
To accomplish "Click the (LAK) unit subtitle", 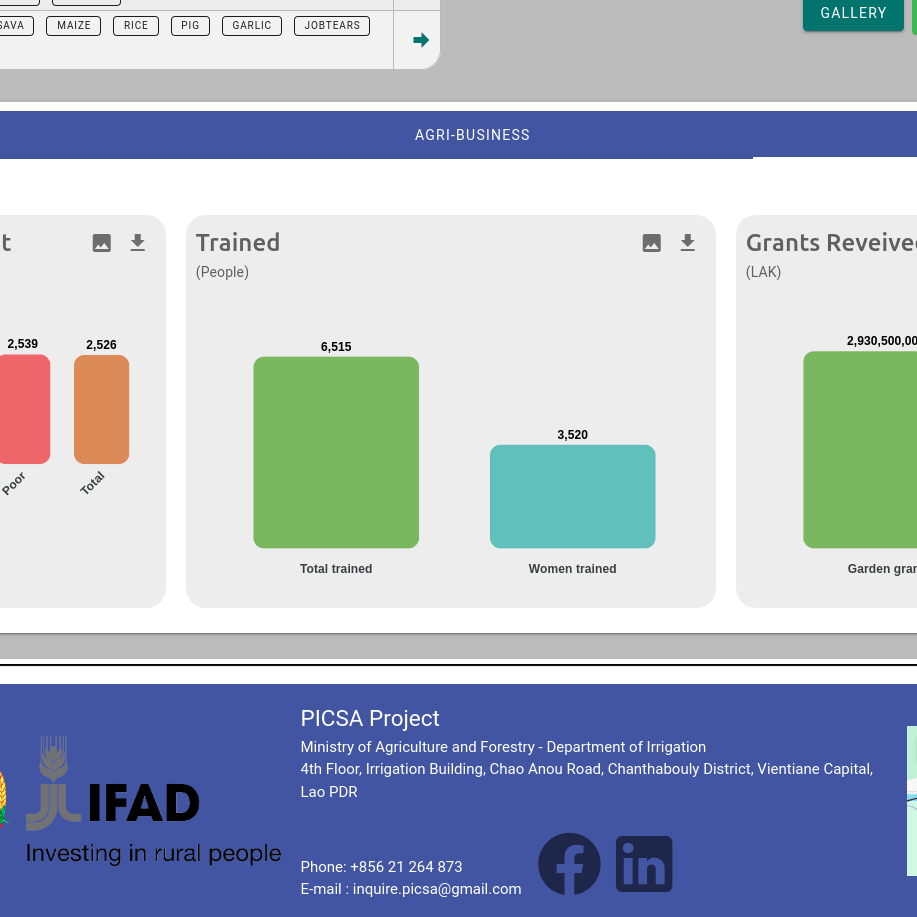I will coord(763,272).
